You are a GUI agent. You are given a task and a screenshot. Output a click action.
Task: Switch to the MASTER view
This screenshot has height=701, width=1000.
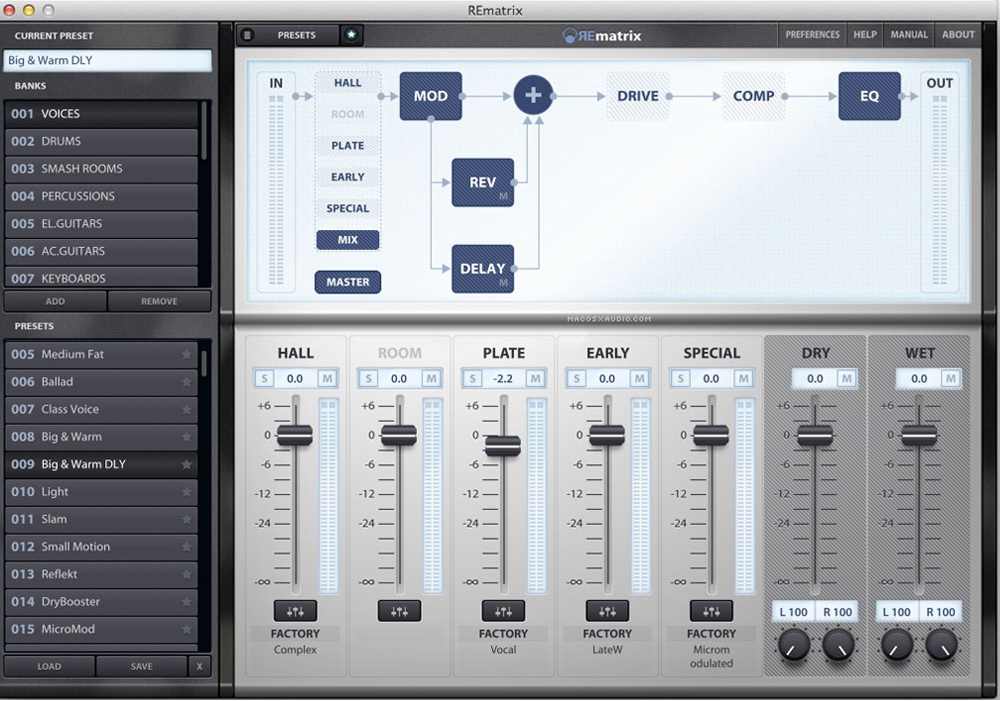[x=348, y=282]
